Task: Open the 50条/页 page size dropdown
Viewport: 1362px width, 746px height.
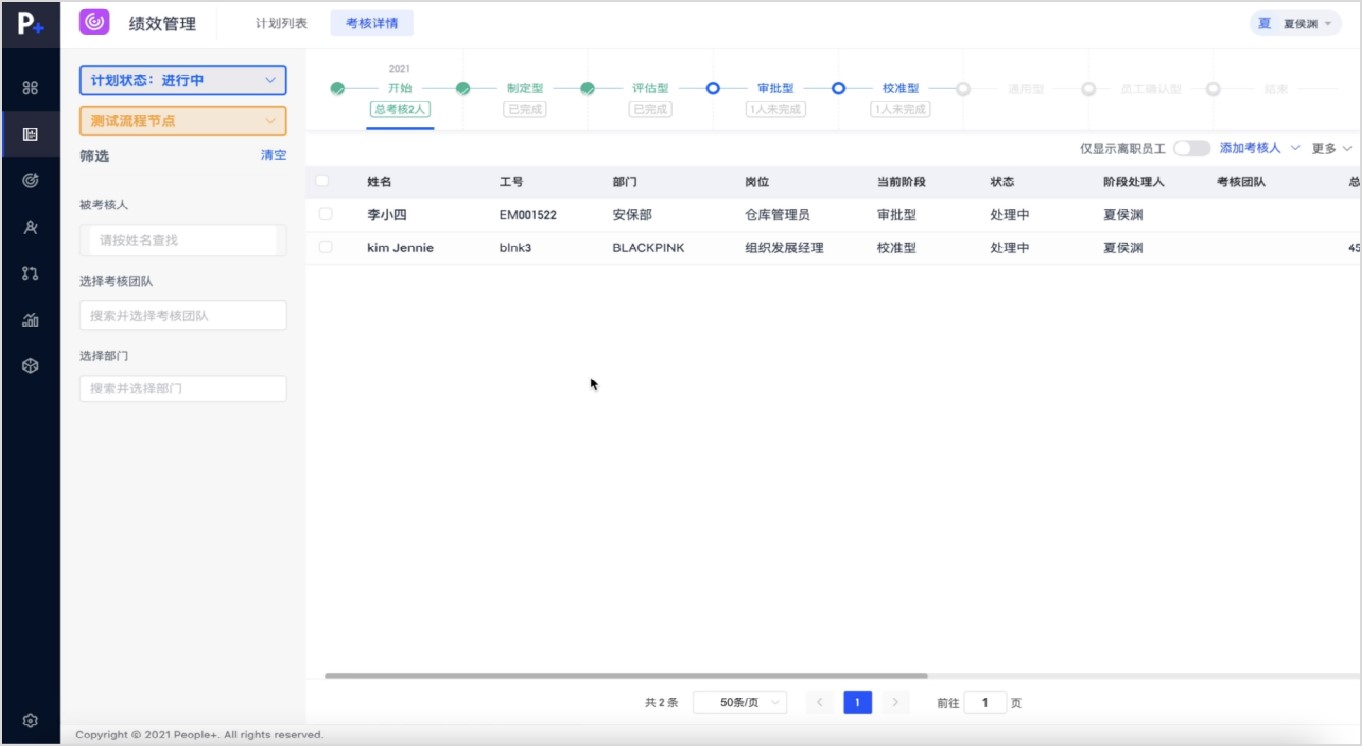Action: (739, 703)
